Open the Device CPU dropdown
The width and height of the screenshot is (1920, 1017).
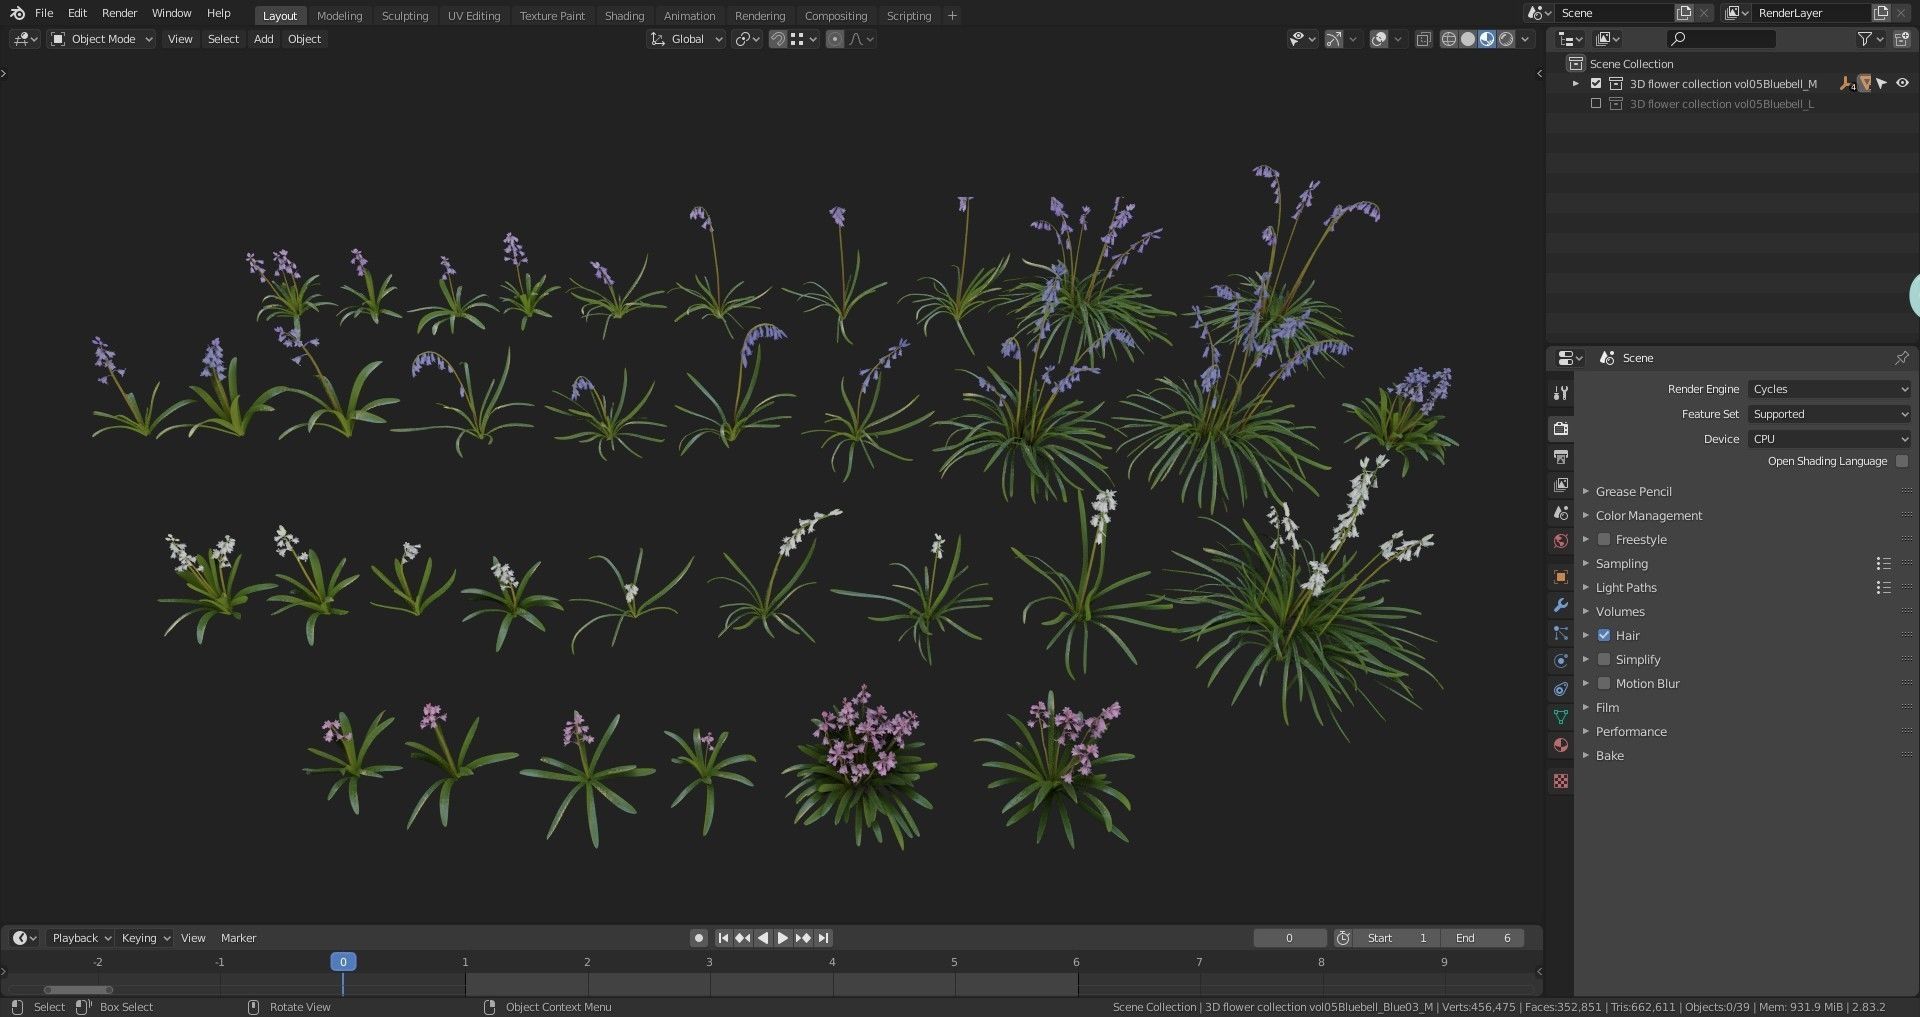pos(1830,439)
